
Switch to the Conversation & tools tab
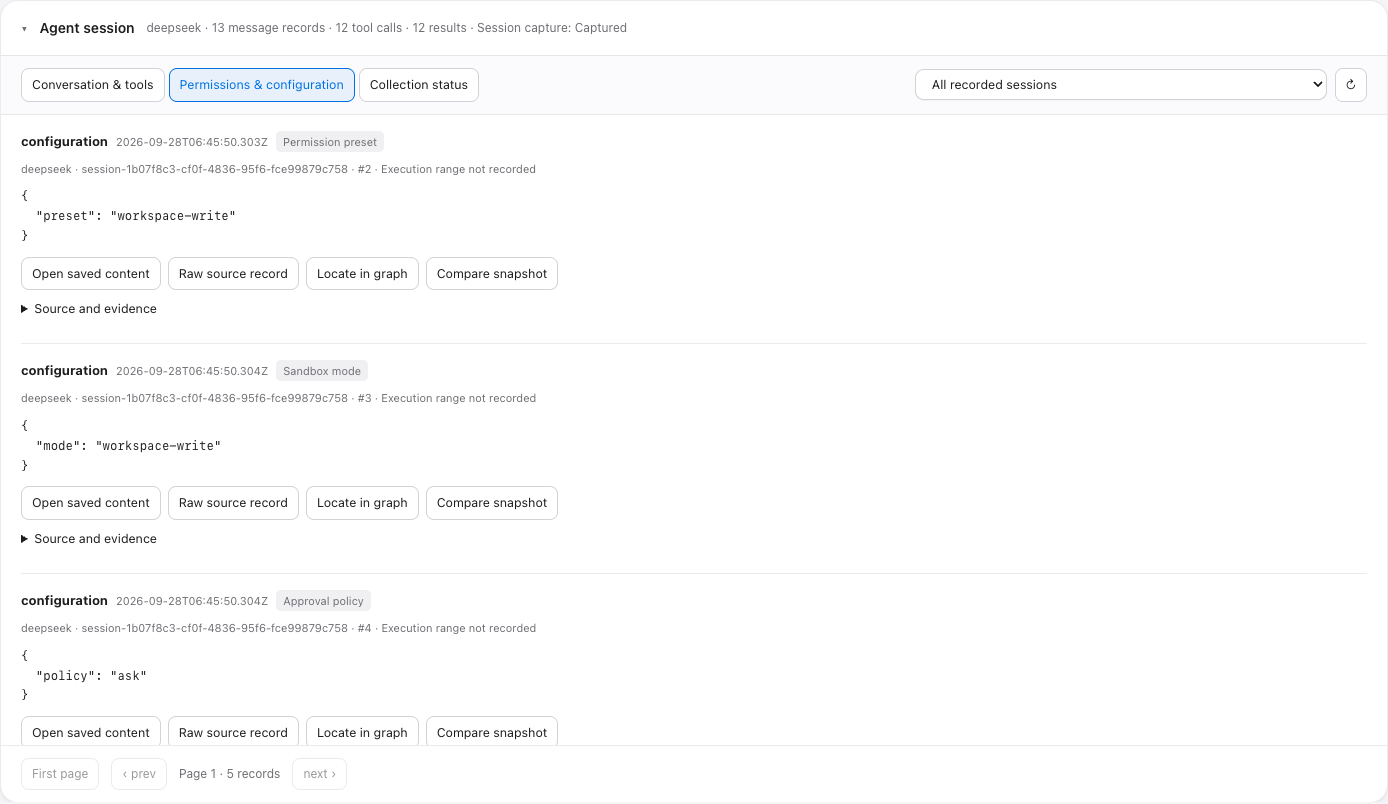point(93,85)
